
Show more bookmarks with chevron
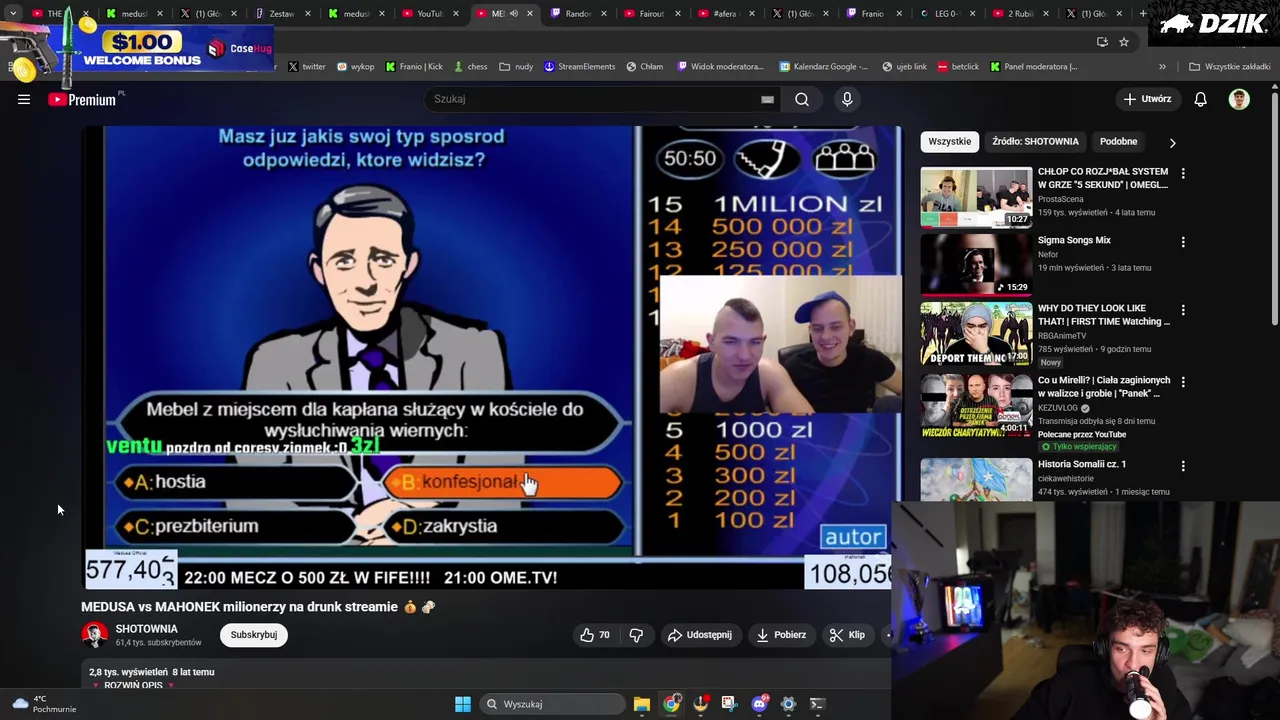click(x=1162, y=67)
